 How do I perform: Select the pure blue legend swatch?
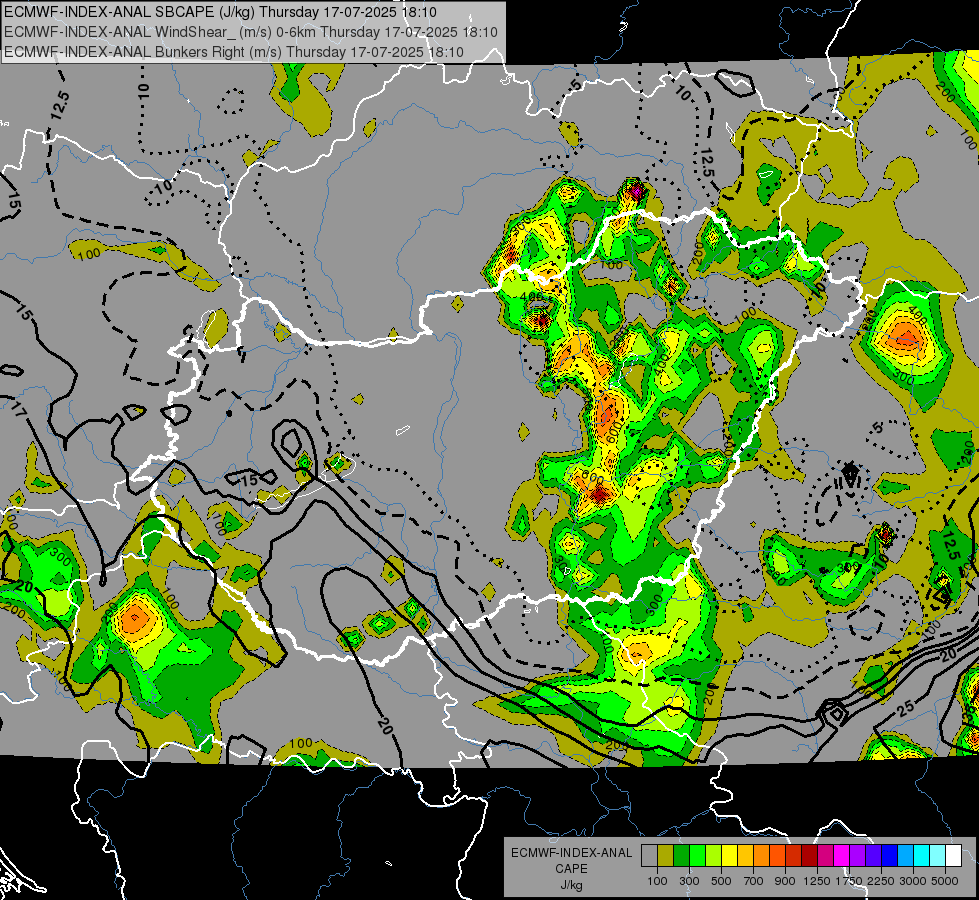click(889, 855)
